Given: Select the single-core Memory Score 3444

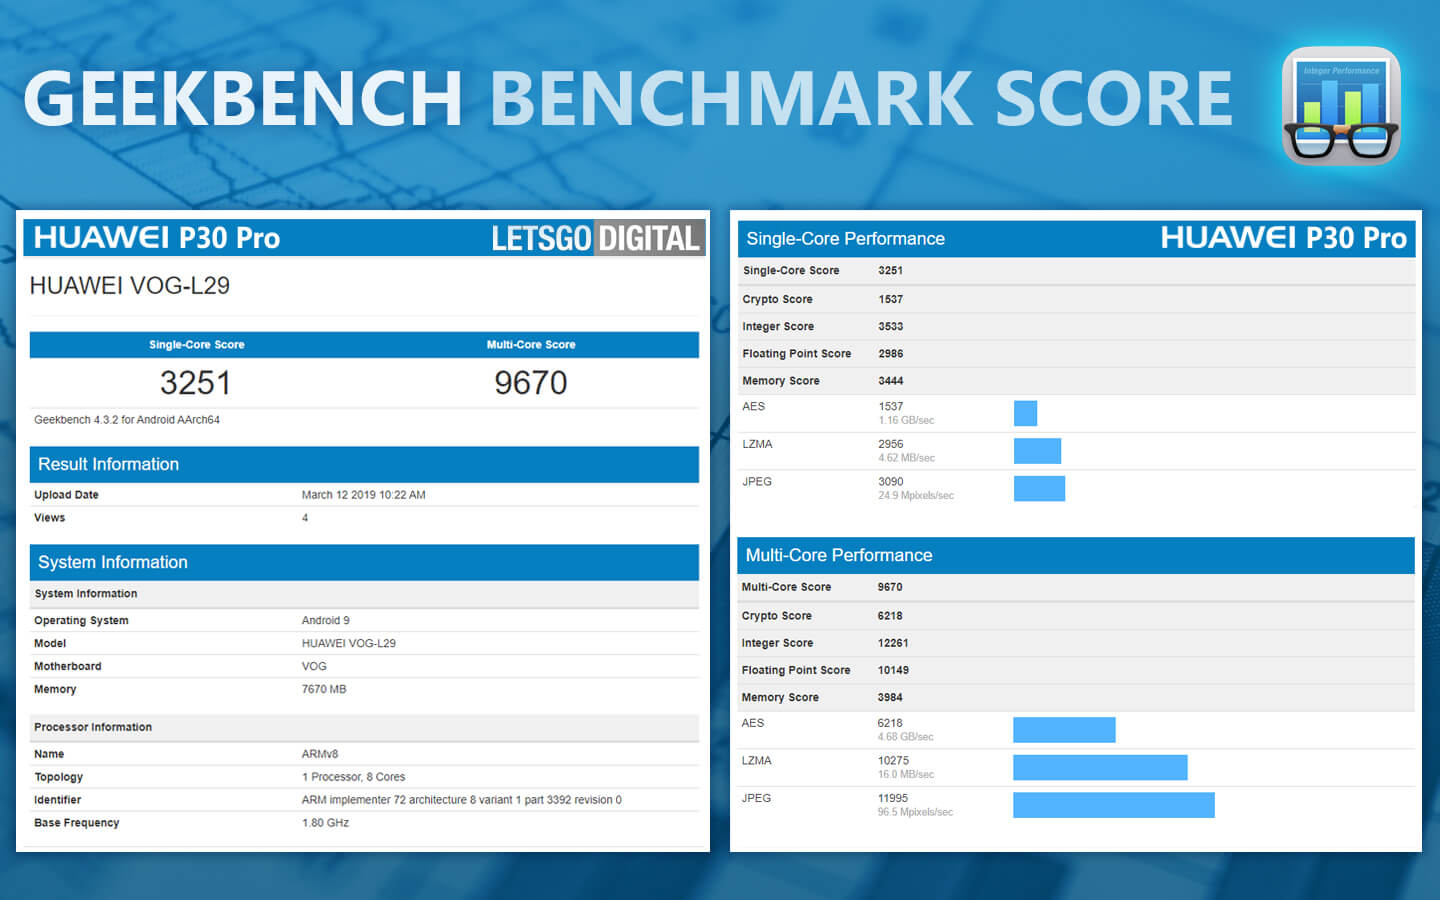Looking at the screenshot, I should 891,381.
